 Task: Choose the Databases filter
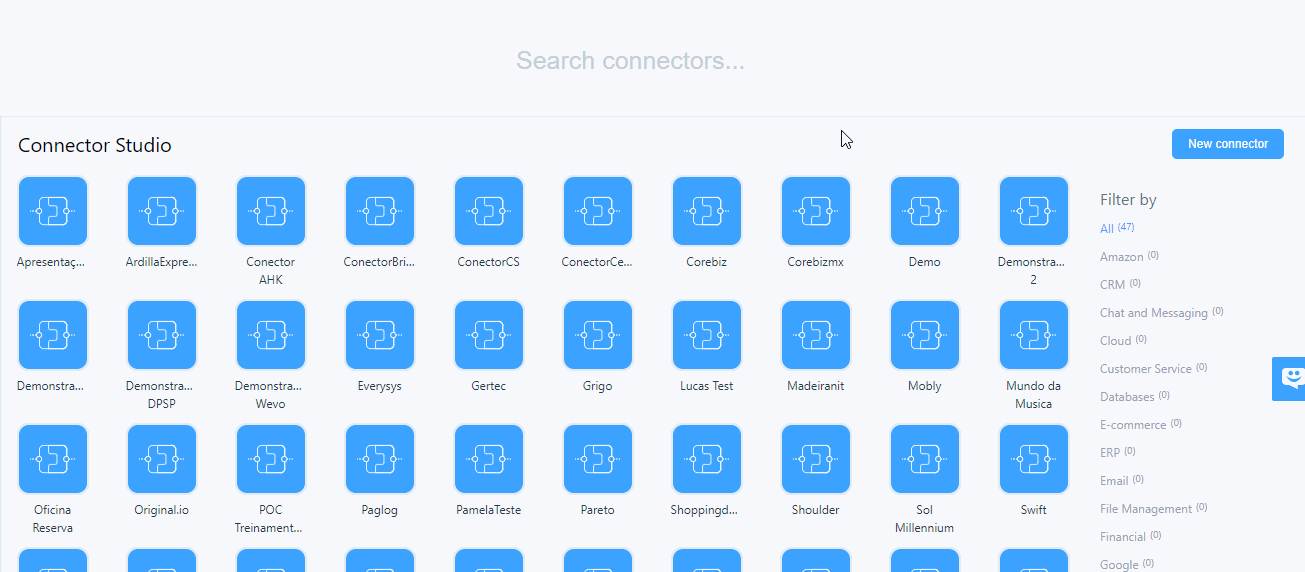(x=1126, y=397)
